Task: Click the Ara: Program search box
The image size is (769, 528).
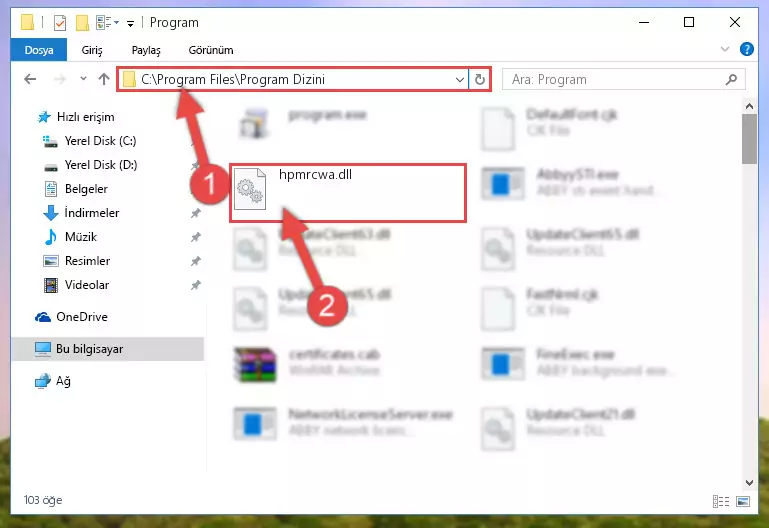Action: point(623,79)
